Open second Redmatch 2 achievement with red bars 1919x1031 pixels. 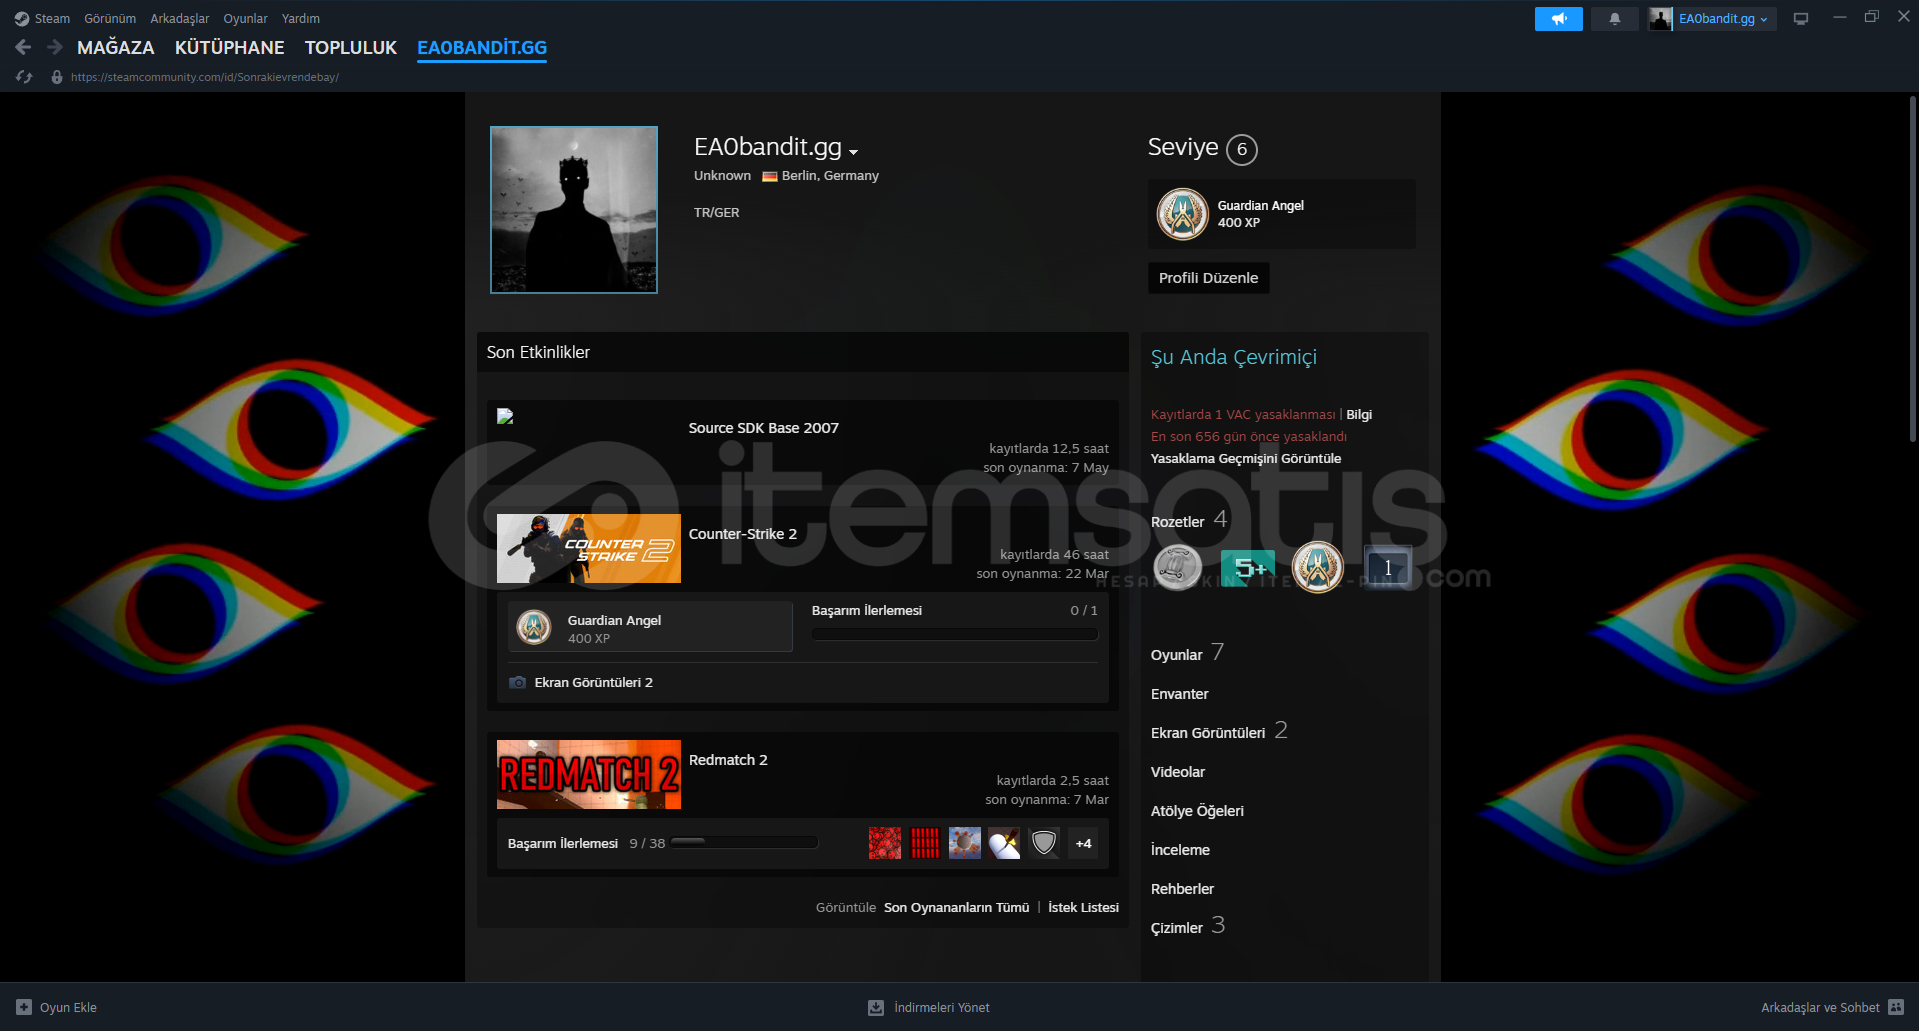click(x=925, y=843)
